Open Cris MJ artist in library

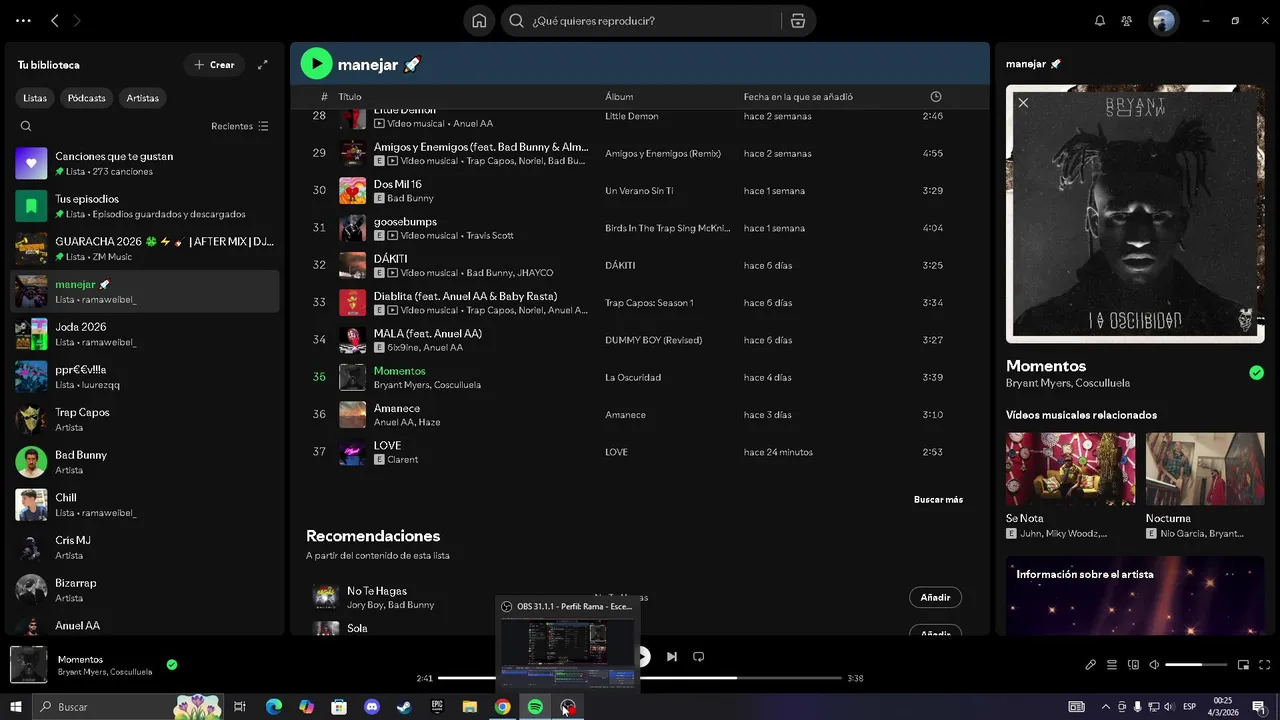pos(145,547)
